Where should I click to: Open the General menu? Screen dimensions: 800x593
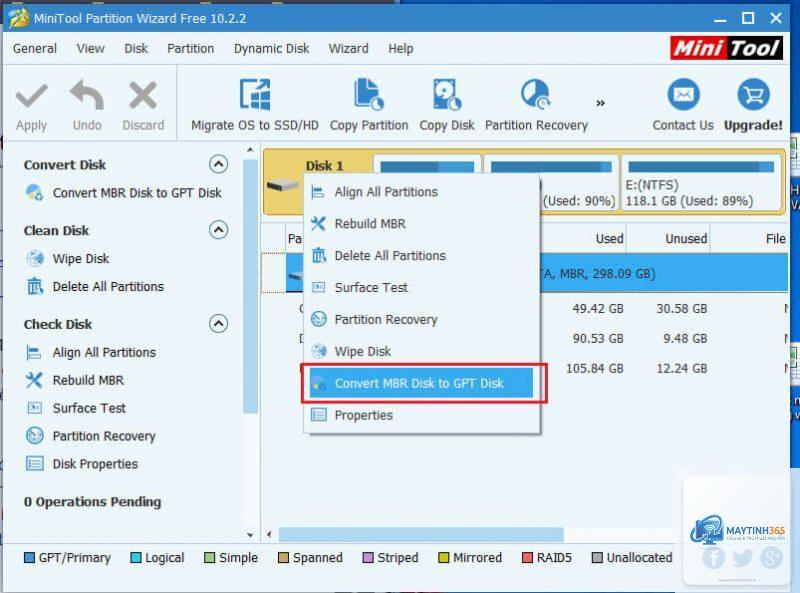(x=35, y=49)
